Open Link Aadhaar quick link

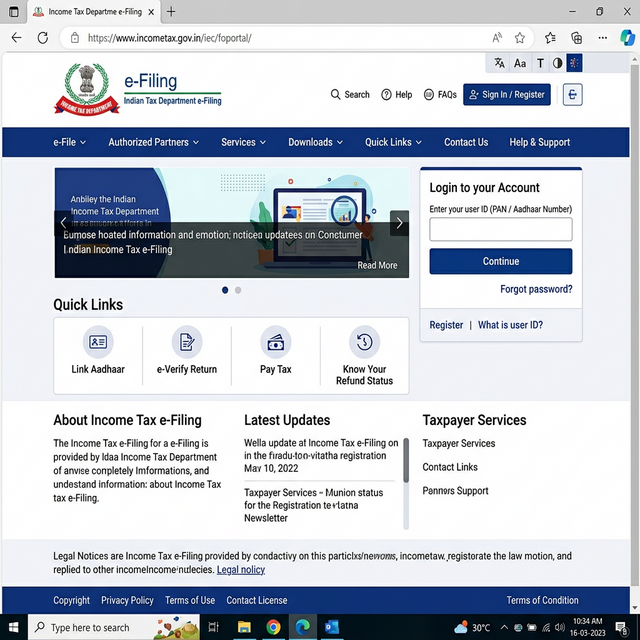coord(98,351)
